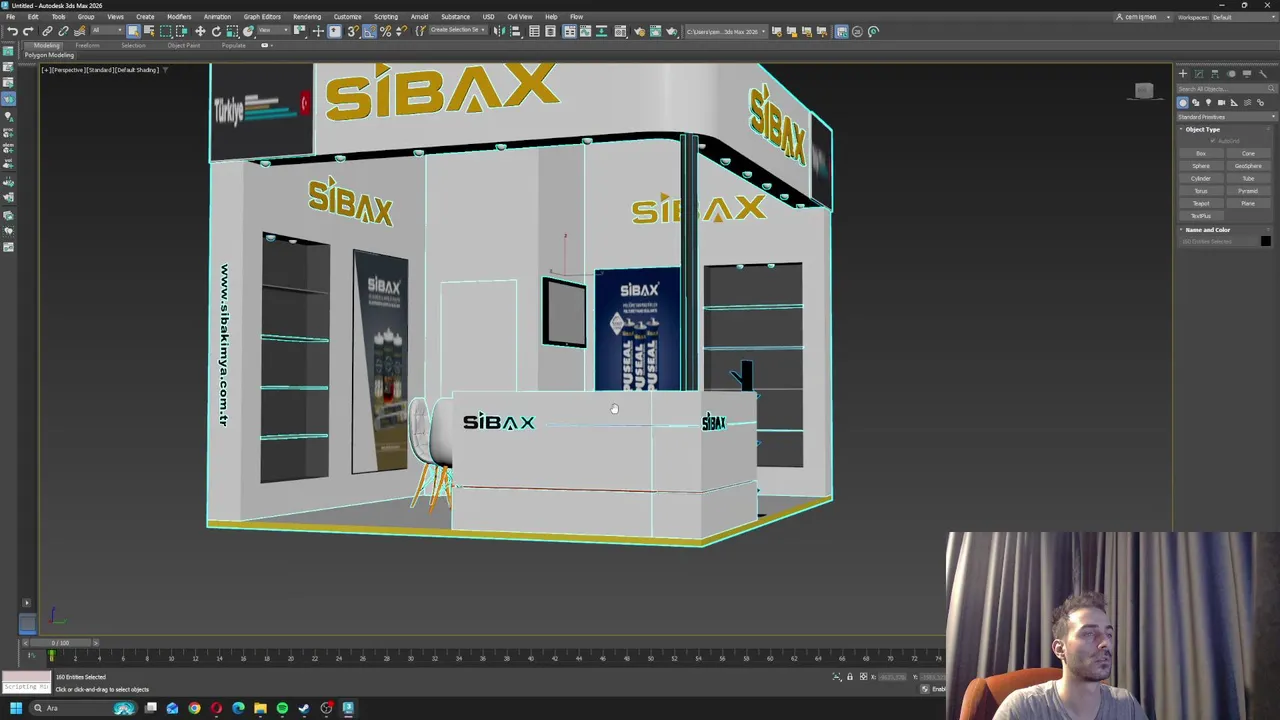The width and height of the screenshot is (1280, 720).
Task: Open the File menu
Action: coord(10,17)
